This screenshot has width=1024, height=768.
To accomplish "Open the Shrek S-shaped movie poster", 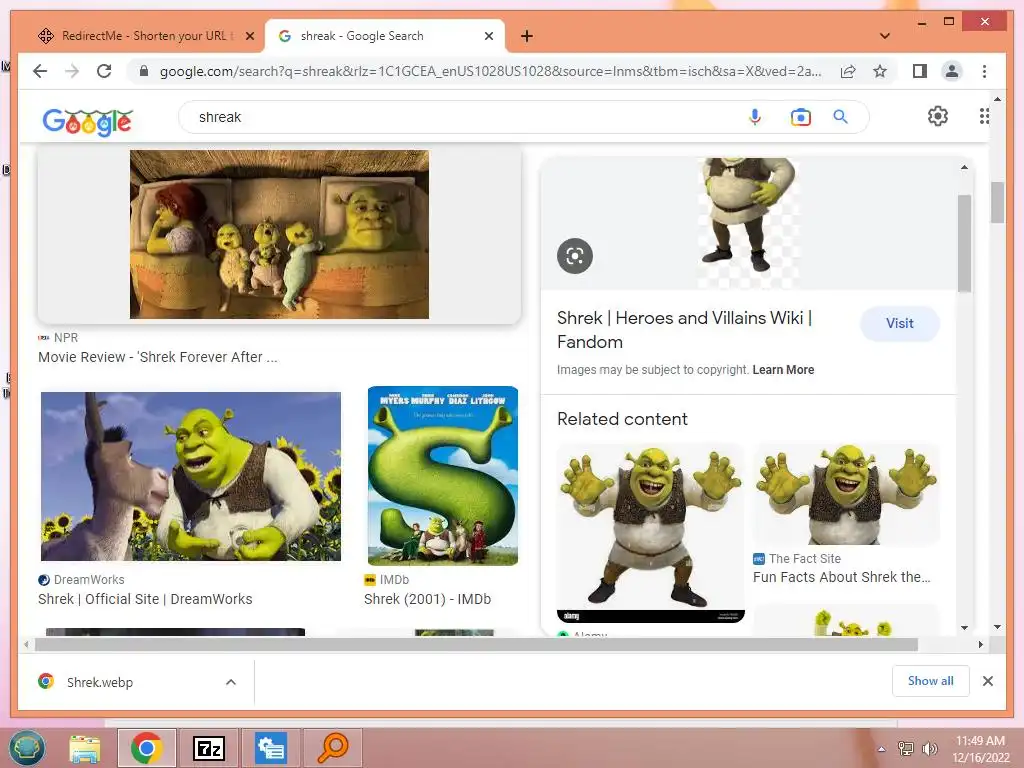I will click(443, 475).
